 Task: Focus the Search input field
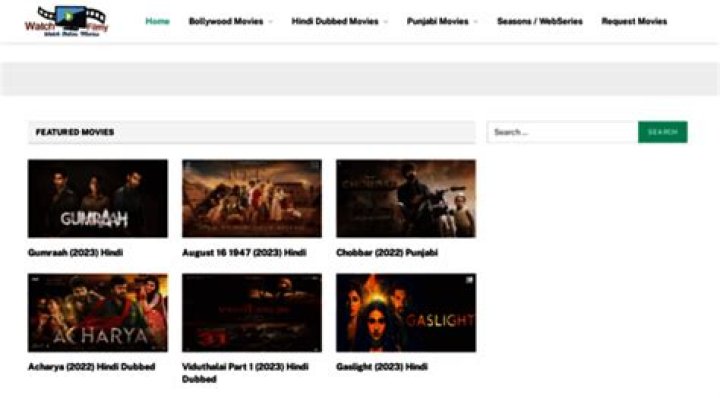tap(562, 132)
